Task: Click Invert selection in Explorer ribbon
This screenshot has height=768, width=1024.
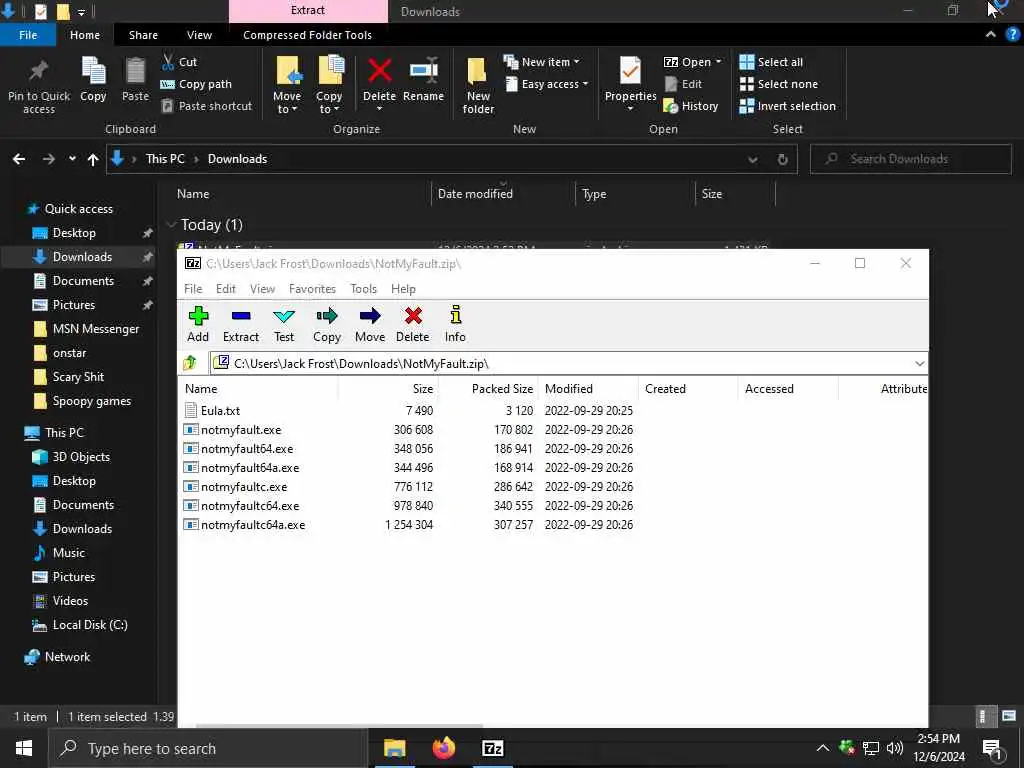Action: pos(788,106)
